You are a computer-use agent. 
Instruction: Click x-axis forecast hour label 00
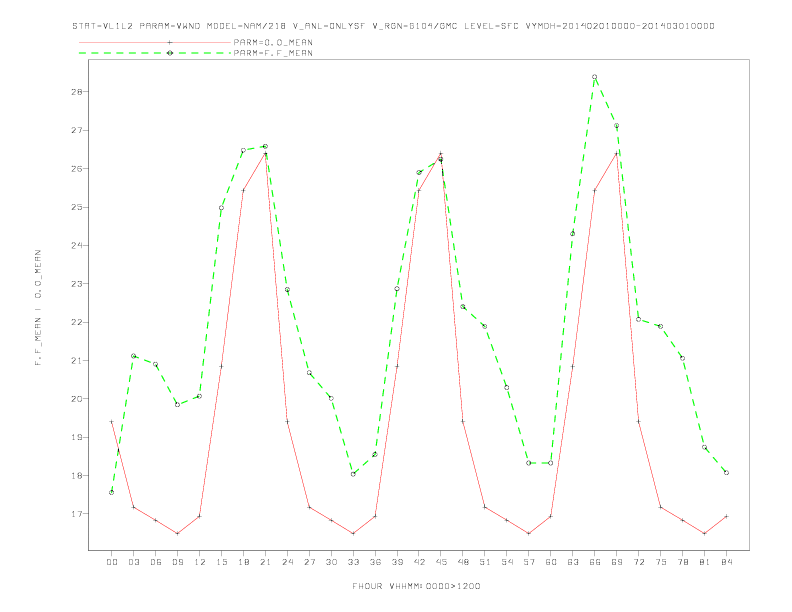[x=112, y=562]
